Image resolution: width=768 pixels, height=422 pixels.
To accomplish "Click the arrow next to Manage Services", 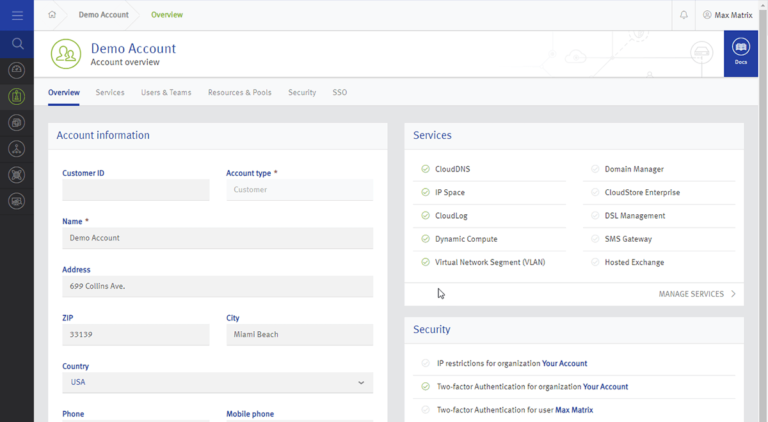I will (733, 294).
